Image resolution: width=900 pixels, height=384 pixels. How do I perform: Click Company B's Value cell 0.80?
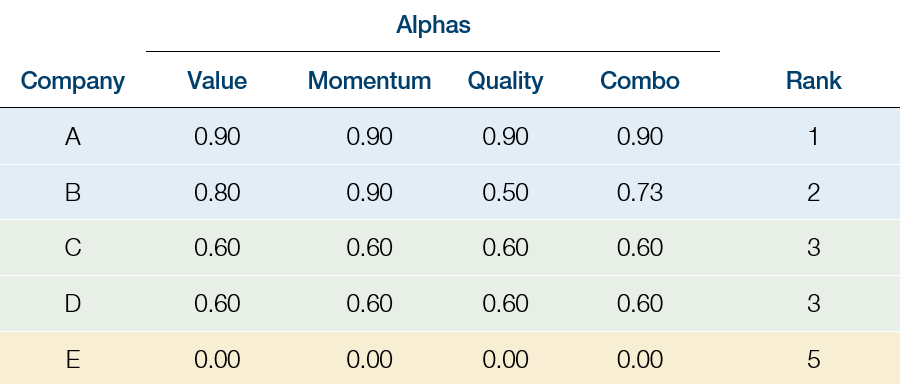217,192
